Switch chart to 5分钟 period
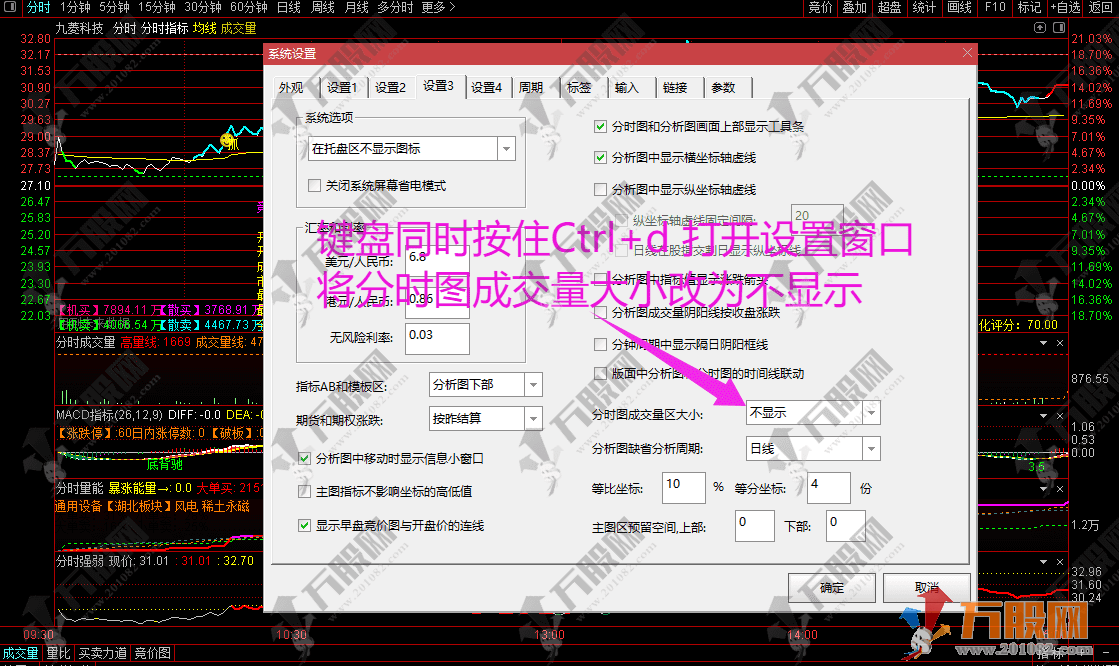The width and height of the screenshot is (1119, 666). [114, 7]
